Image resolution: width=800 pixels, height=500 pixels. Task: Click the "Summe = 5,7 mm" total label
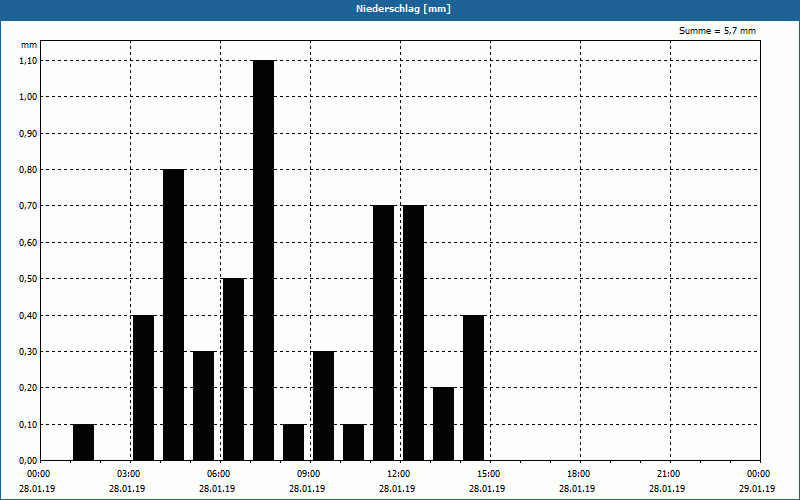point(717,31)
